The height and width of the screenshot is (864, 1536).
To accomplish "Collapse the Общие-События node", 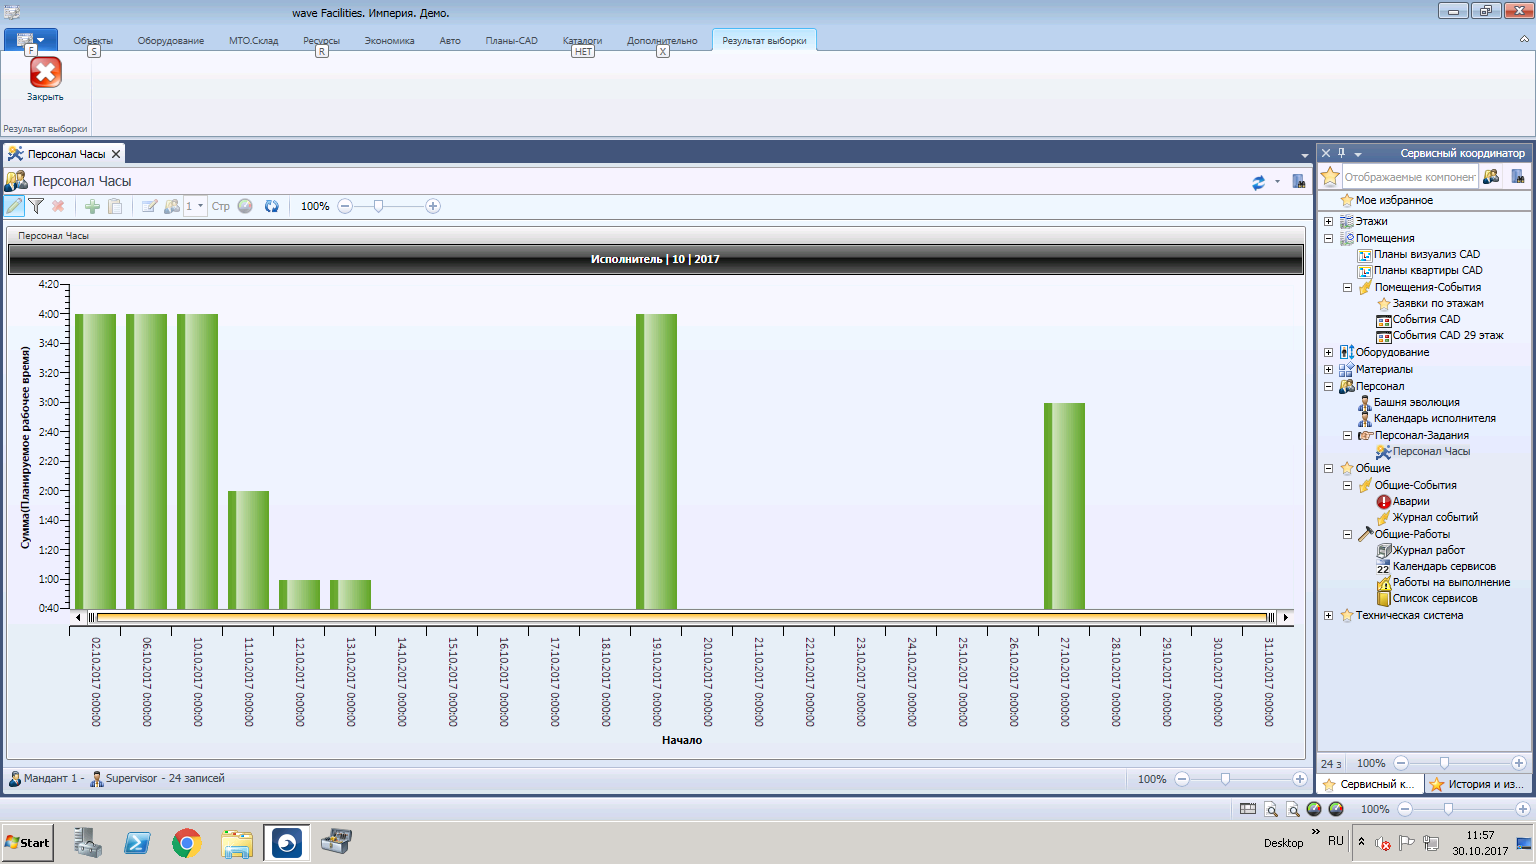I will [1347, 485].
